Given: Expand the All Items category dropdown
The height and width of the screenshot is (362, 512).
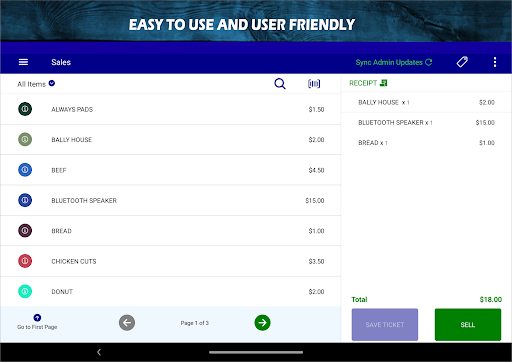Looking at the screenshot, I should click(x=36, y=84).
